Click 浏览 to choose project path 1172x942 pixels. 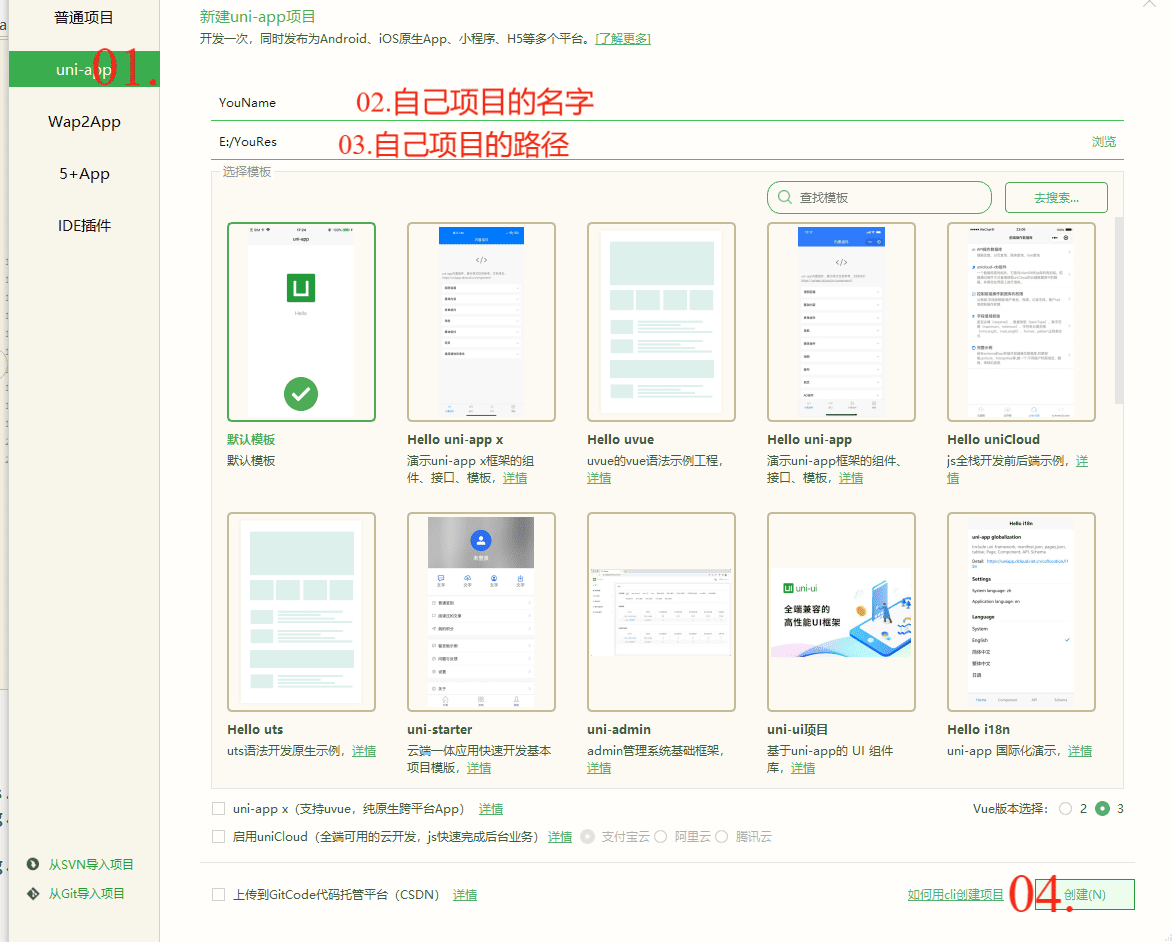1104,141
